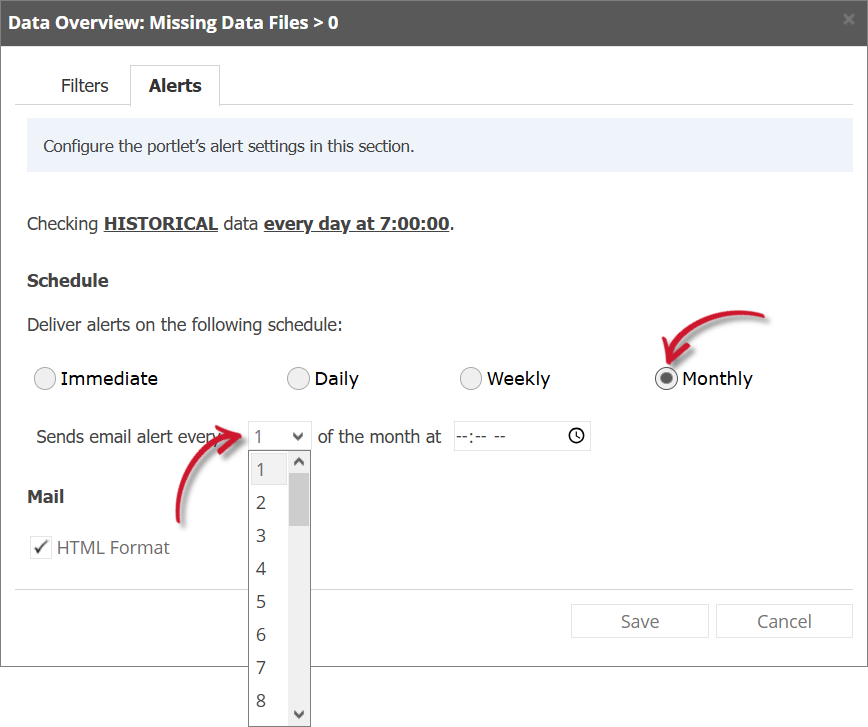Click the clock icon in the time field
Viewport: 868px width, 727px height.
coord(573,436)
